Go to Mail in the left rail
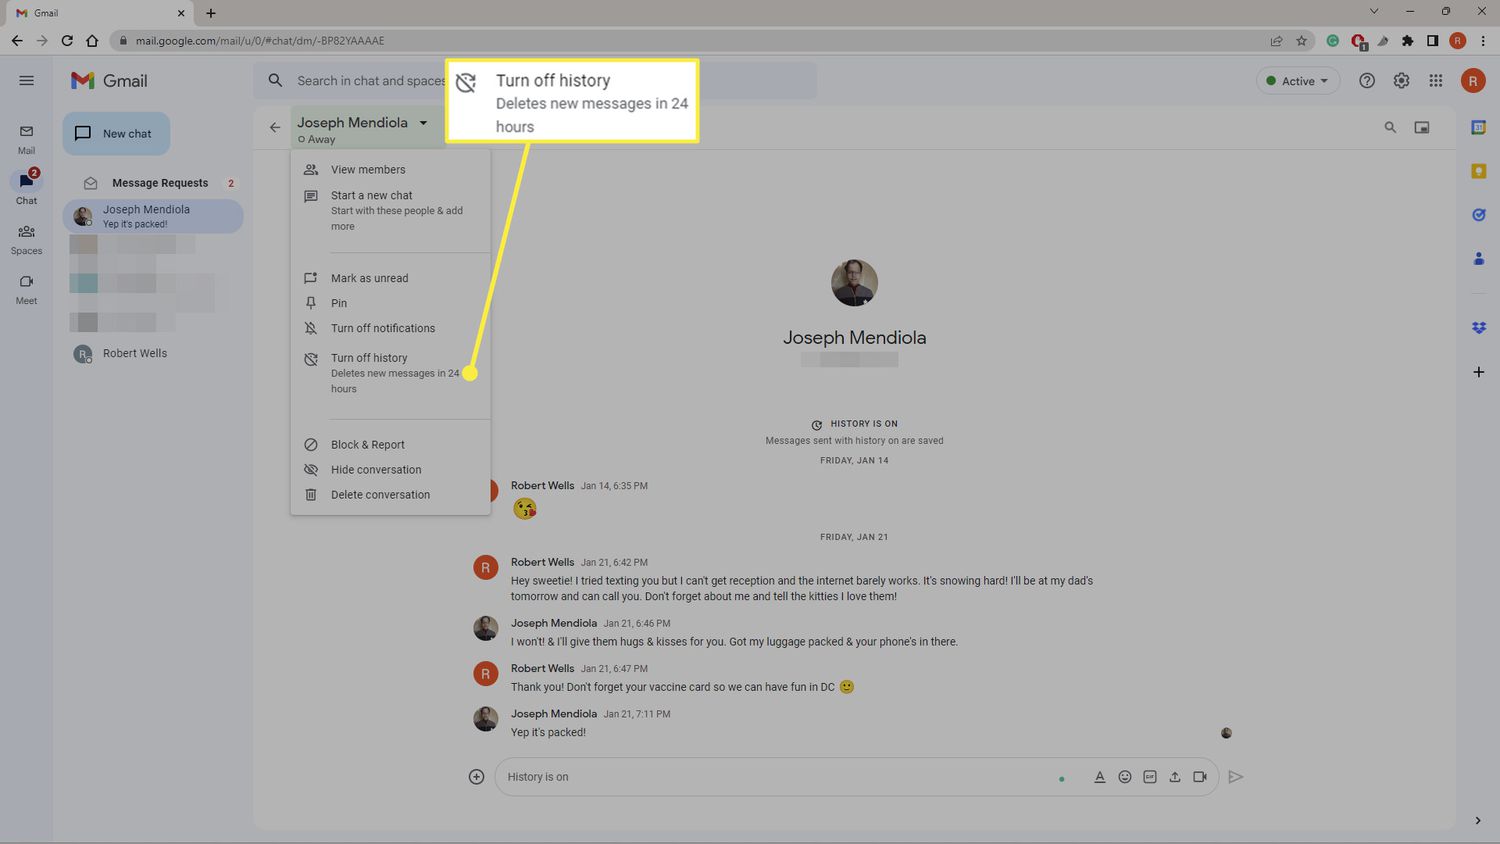Screen dimensions: 1500x844 (x=26, y=139)
